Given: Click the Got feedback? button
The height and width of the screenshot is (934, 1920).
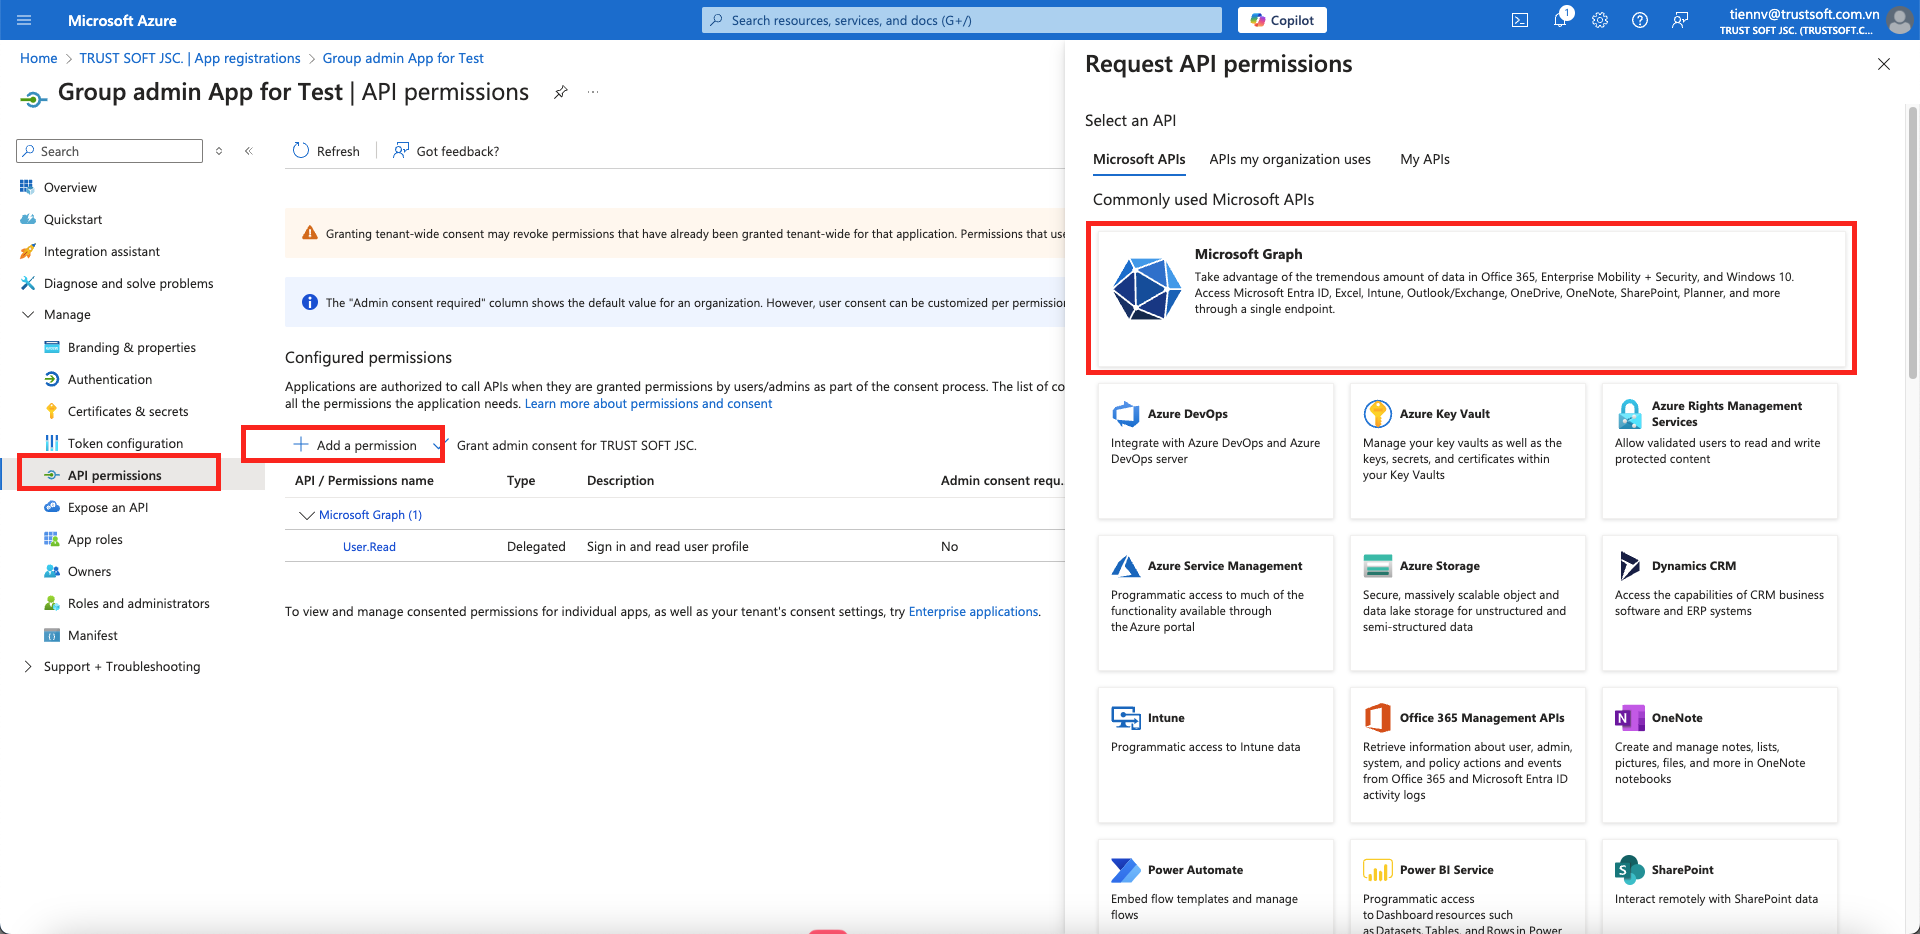Looking at the screenshot, I should (446, 151).
